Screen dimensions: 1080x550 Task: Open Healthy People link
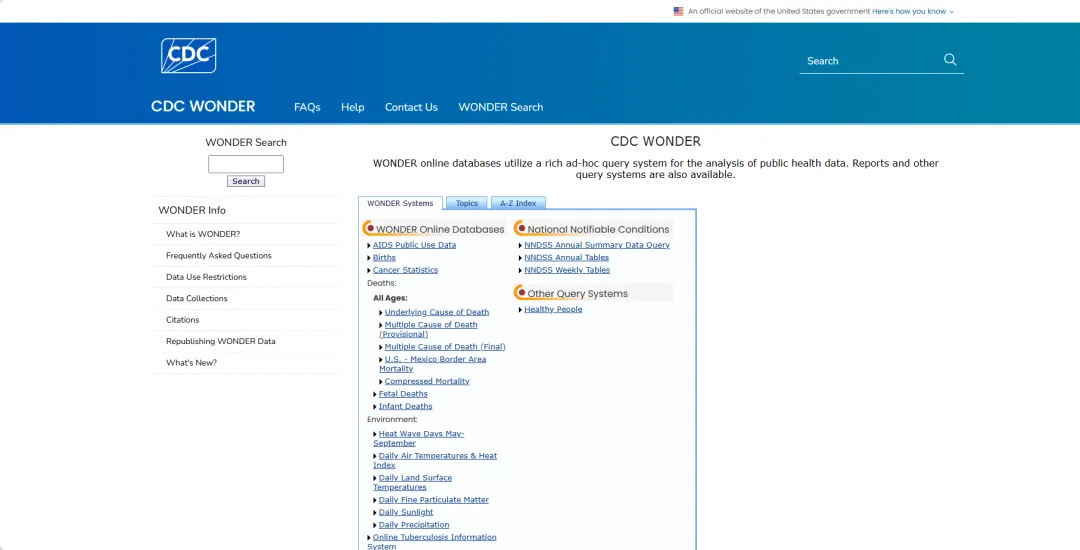pyautogui.click(x=553, y=310)
